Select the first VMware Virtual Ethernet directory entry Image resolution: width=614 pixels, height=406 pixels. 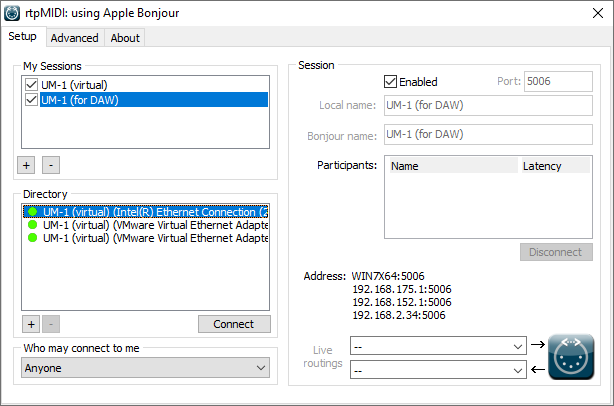click(146, 225)
